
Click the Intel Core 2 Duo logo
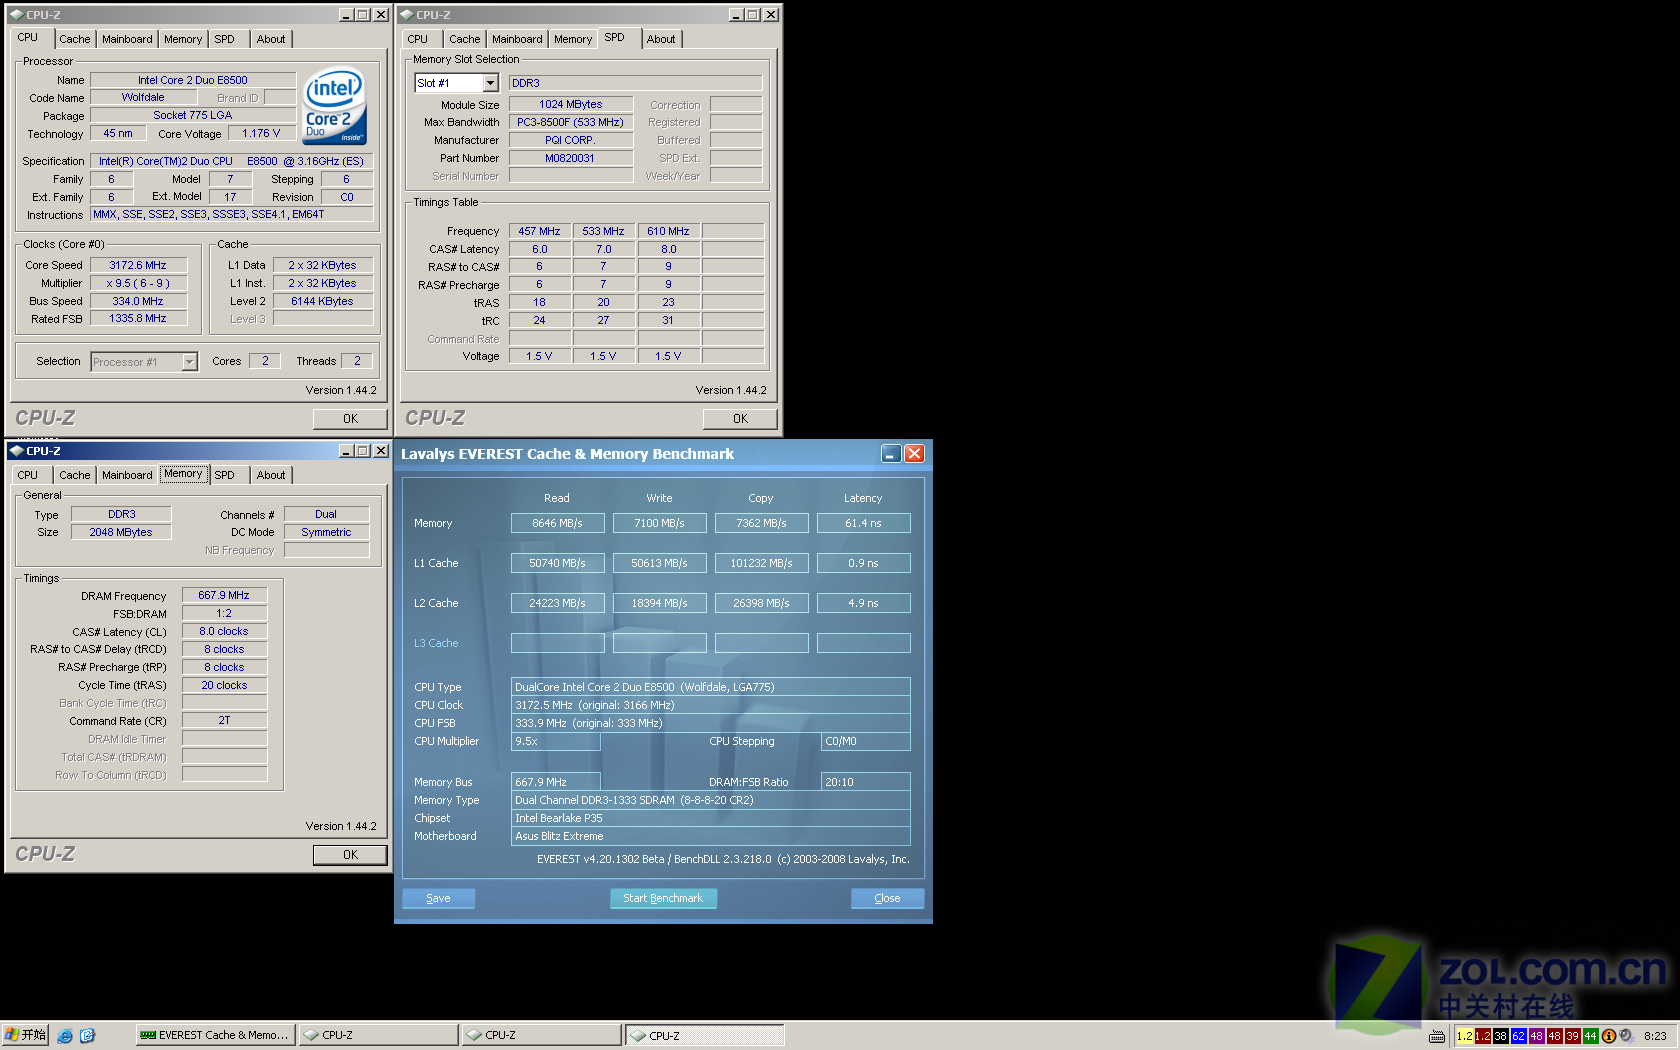[x=334, y=106]
